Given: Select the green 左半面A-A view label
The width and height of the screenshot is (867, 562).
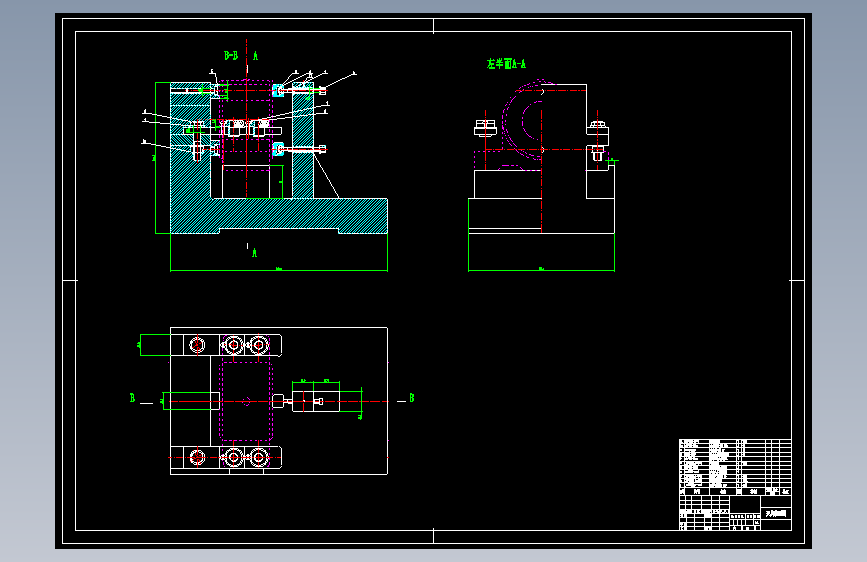Looking at the screenshot, I should [506, 64].
